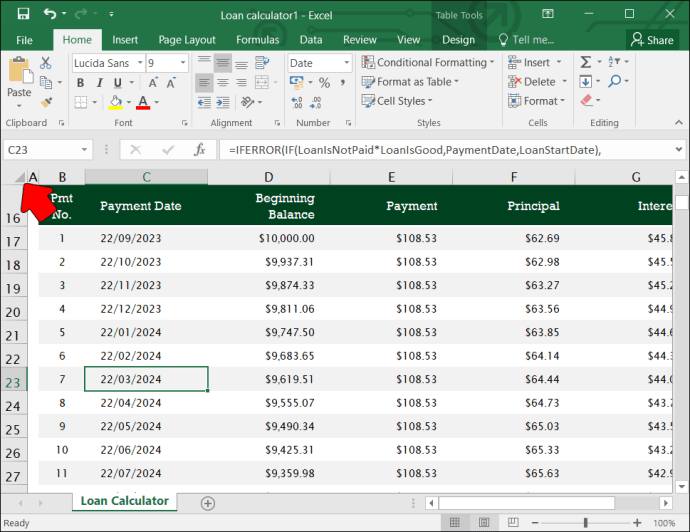
Task: Decrease font size with the smaller A icon
Action: pyautogui.click(x=171, y=82)
